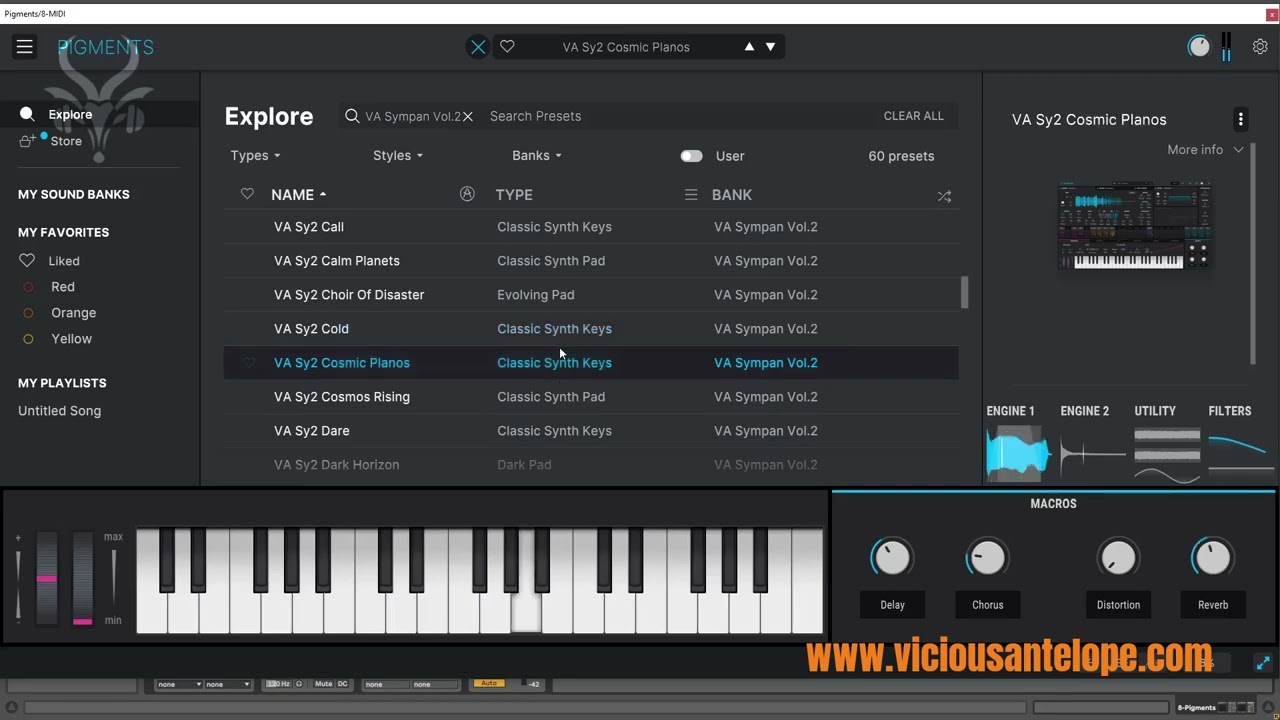Click the Reverb macro label
The image size is (1280, 720).
(x=1213, y=605)
